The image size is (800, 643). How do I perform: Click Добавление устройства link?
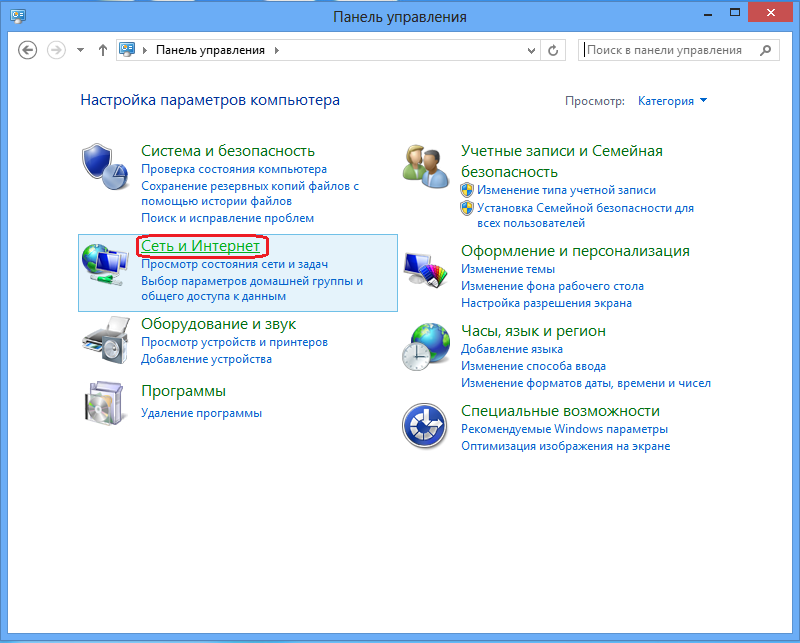206,359
